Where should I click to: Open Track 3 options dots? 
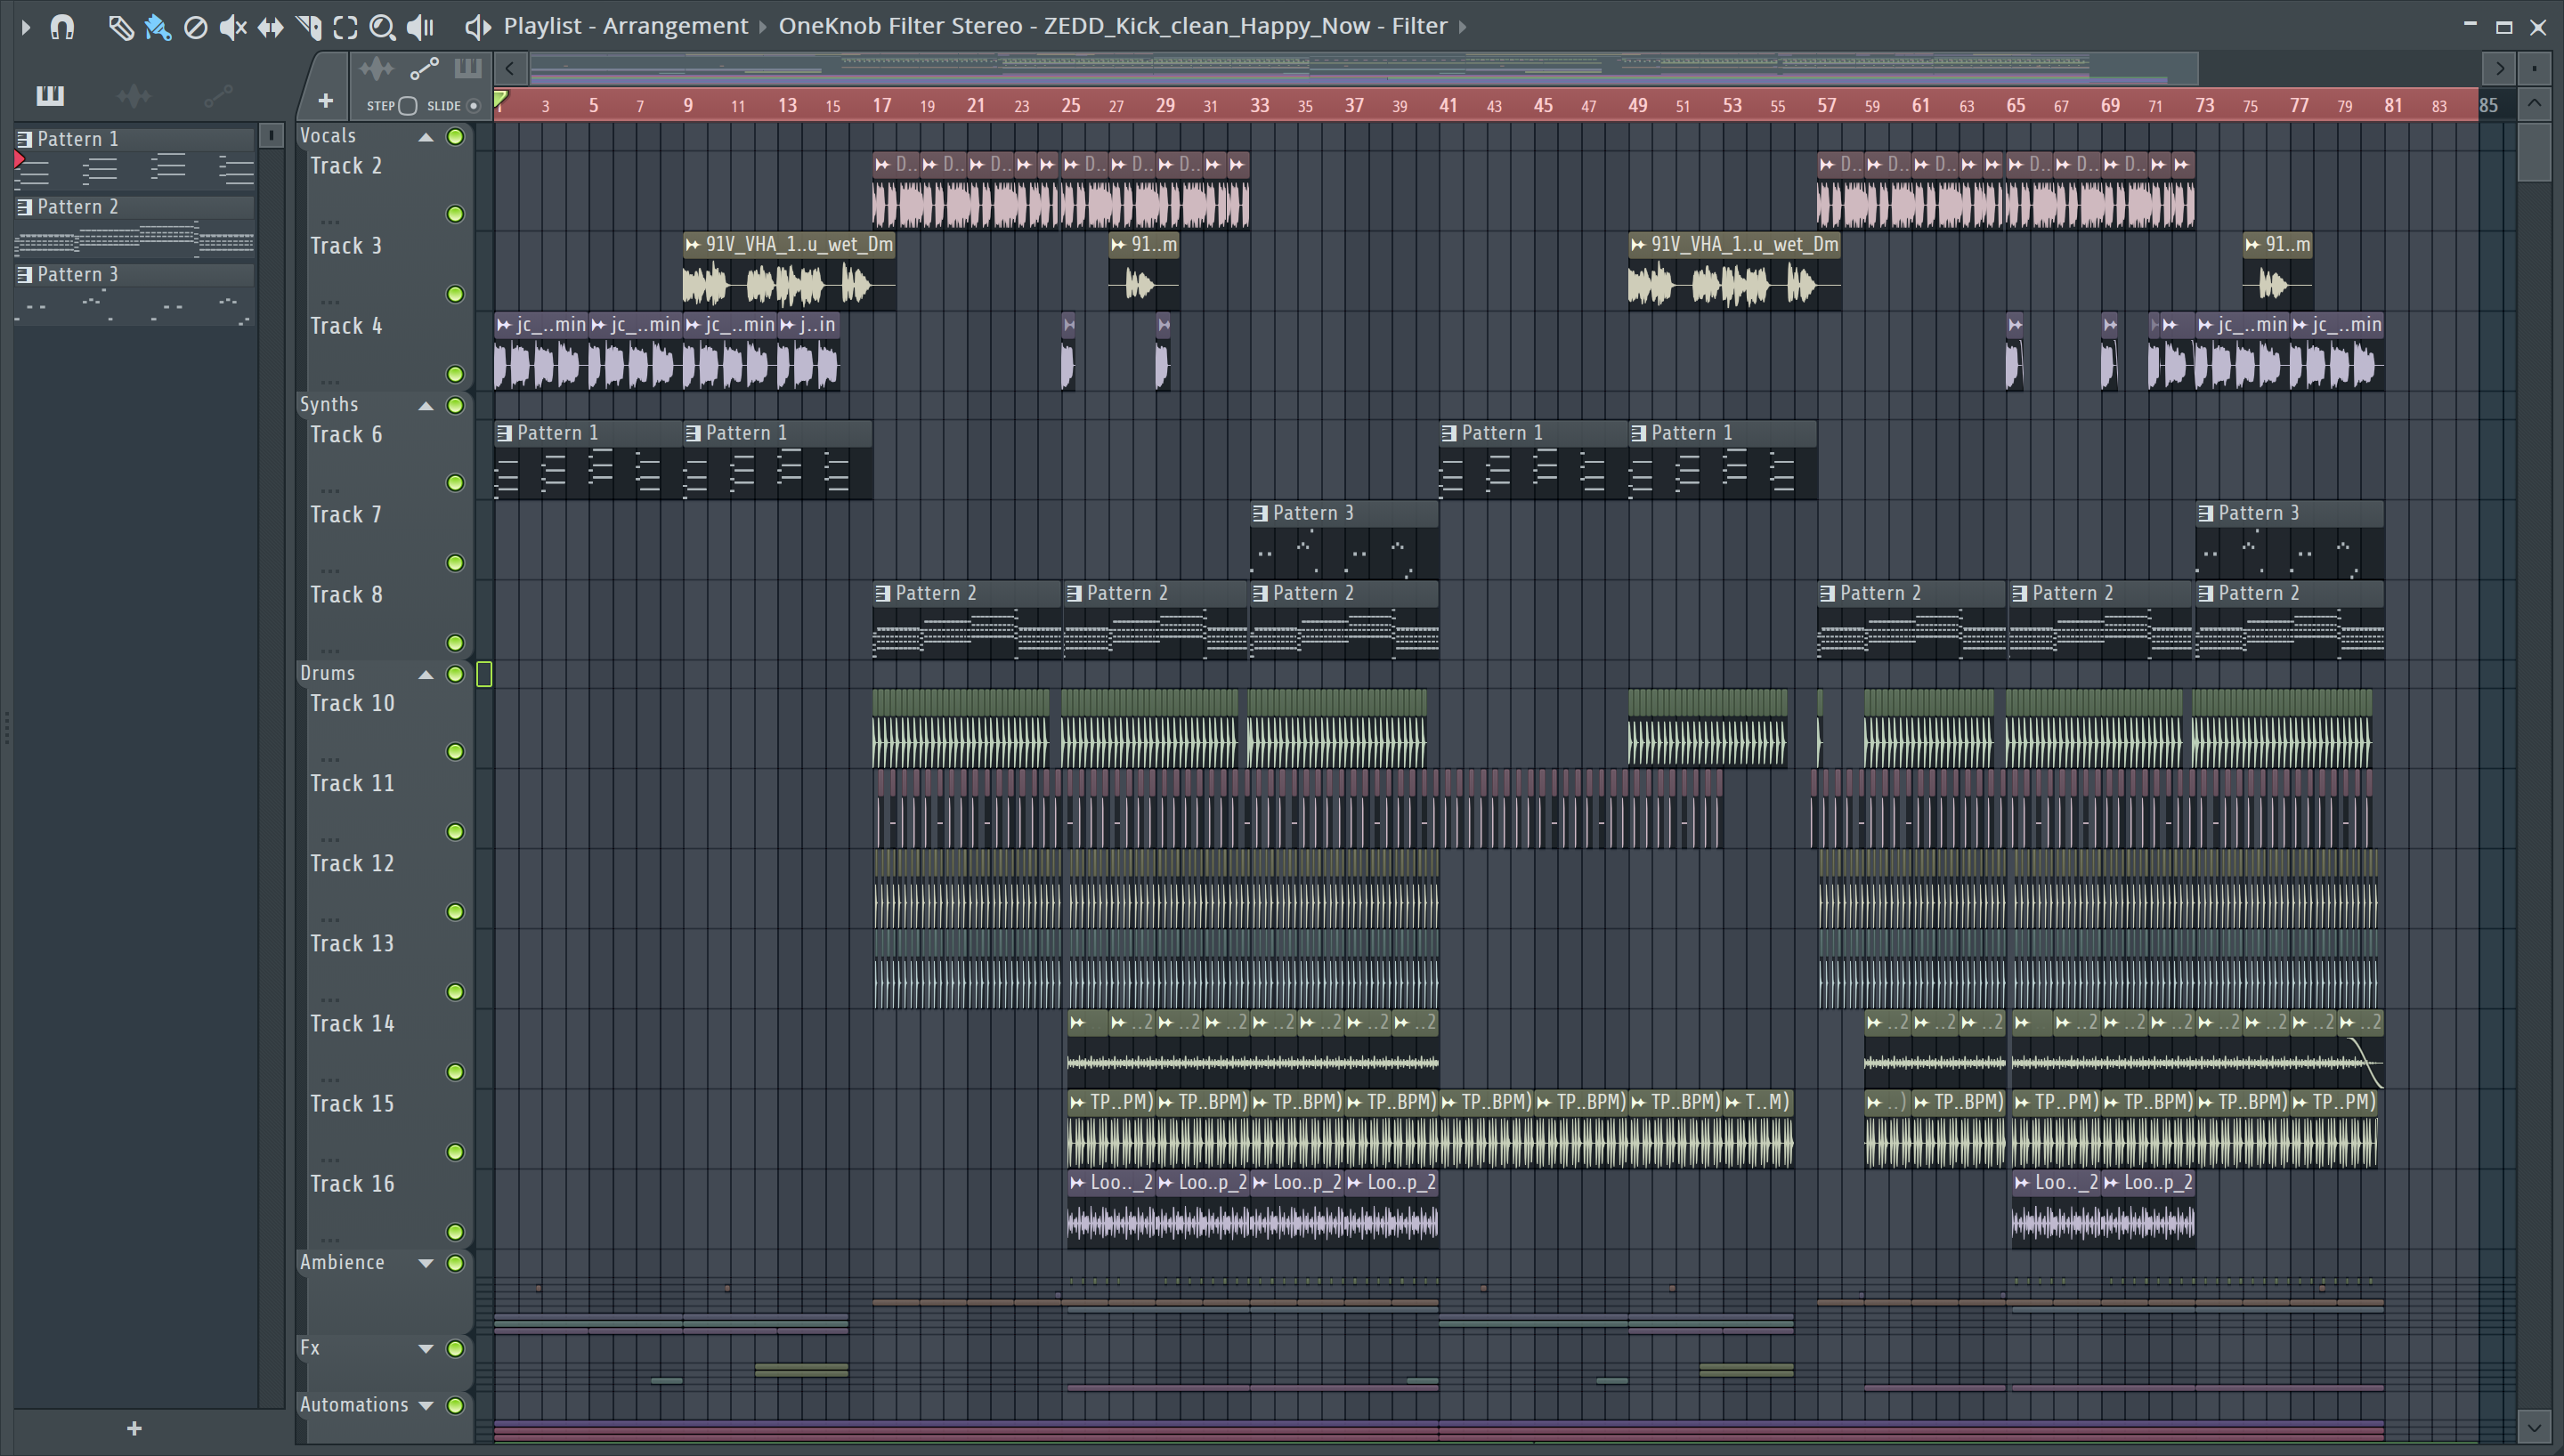tap(331, 301)
